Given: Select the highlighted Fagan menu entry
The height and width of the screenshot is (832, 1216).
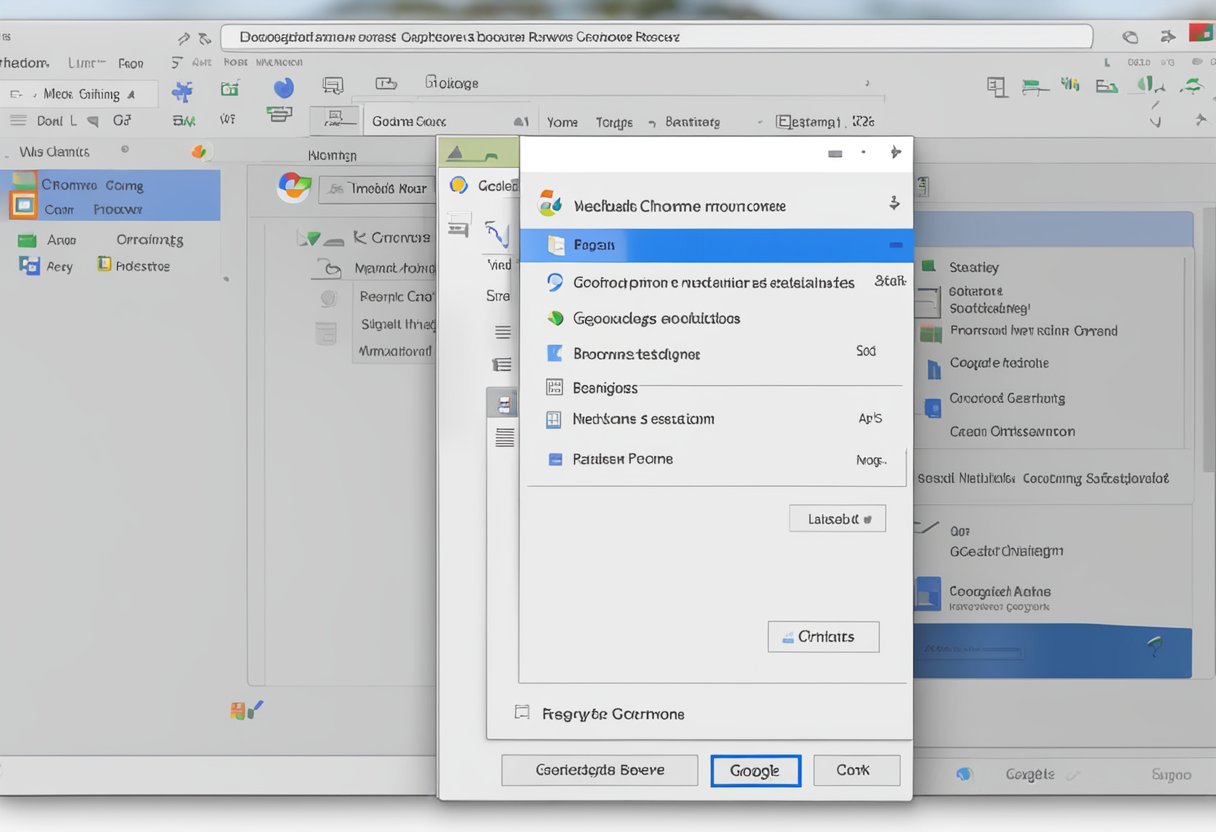Looking at the screenshot, I should point(716,244).
